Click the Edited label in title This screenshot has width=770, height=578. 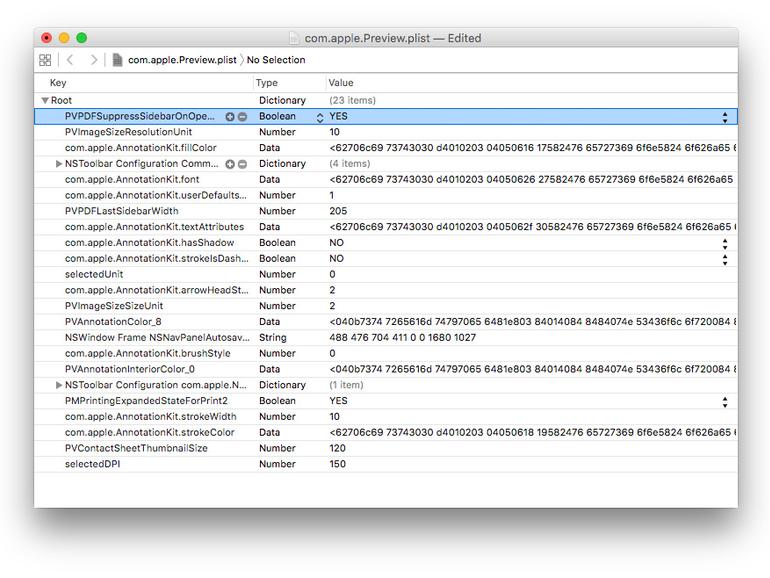464,38
